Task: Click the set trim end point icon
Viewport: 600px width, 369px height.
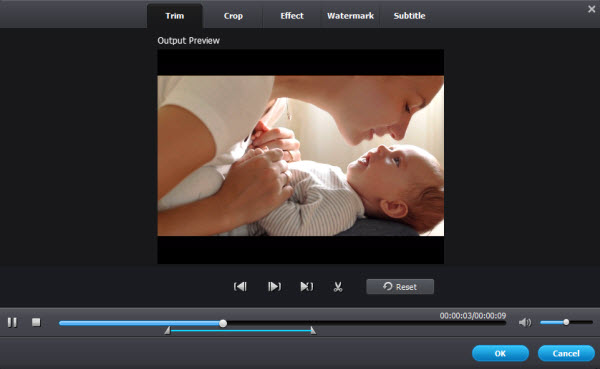Action: [274, 286]
